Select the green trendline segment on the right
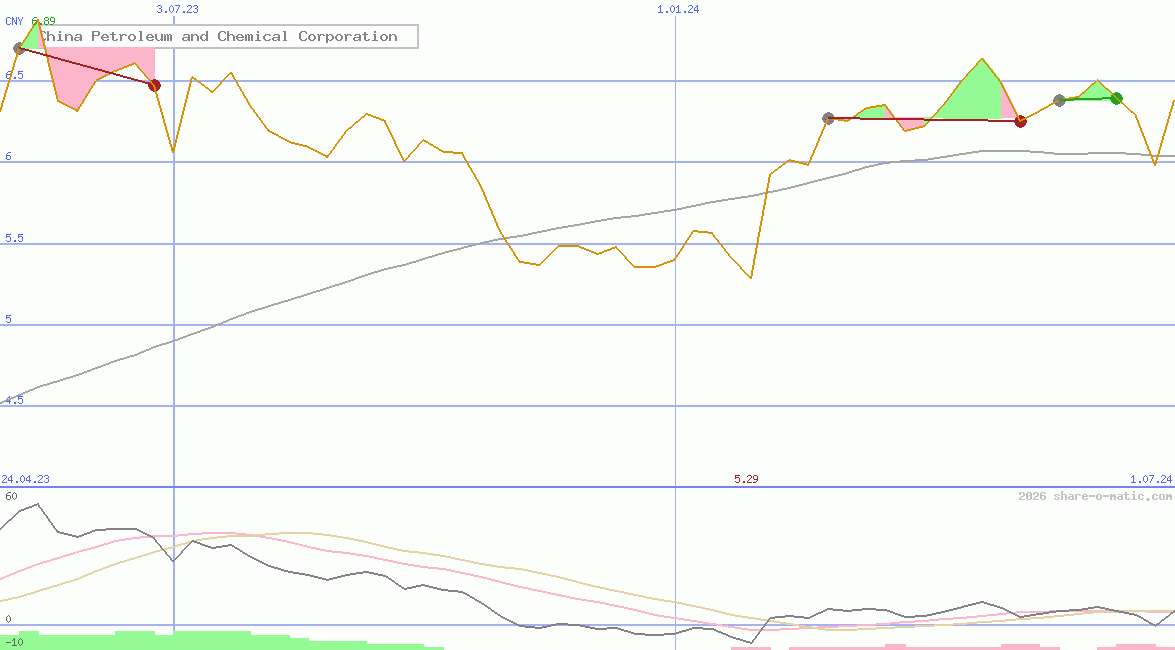Image resolution: width=1175 pixels, height=650 pixels. click(x=1088, y=98)
